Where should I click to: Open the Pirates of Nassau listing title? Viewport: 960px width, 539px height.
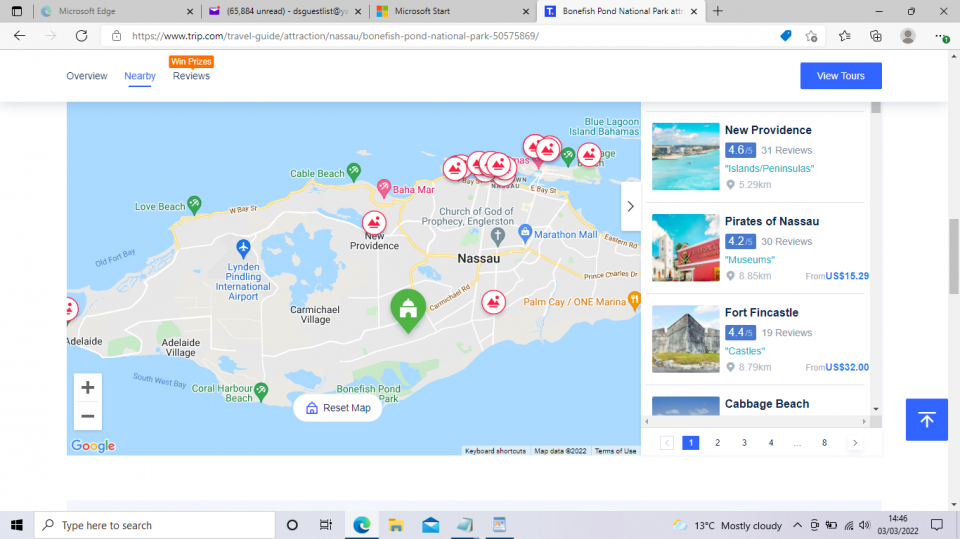[x=771, y=221]
